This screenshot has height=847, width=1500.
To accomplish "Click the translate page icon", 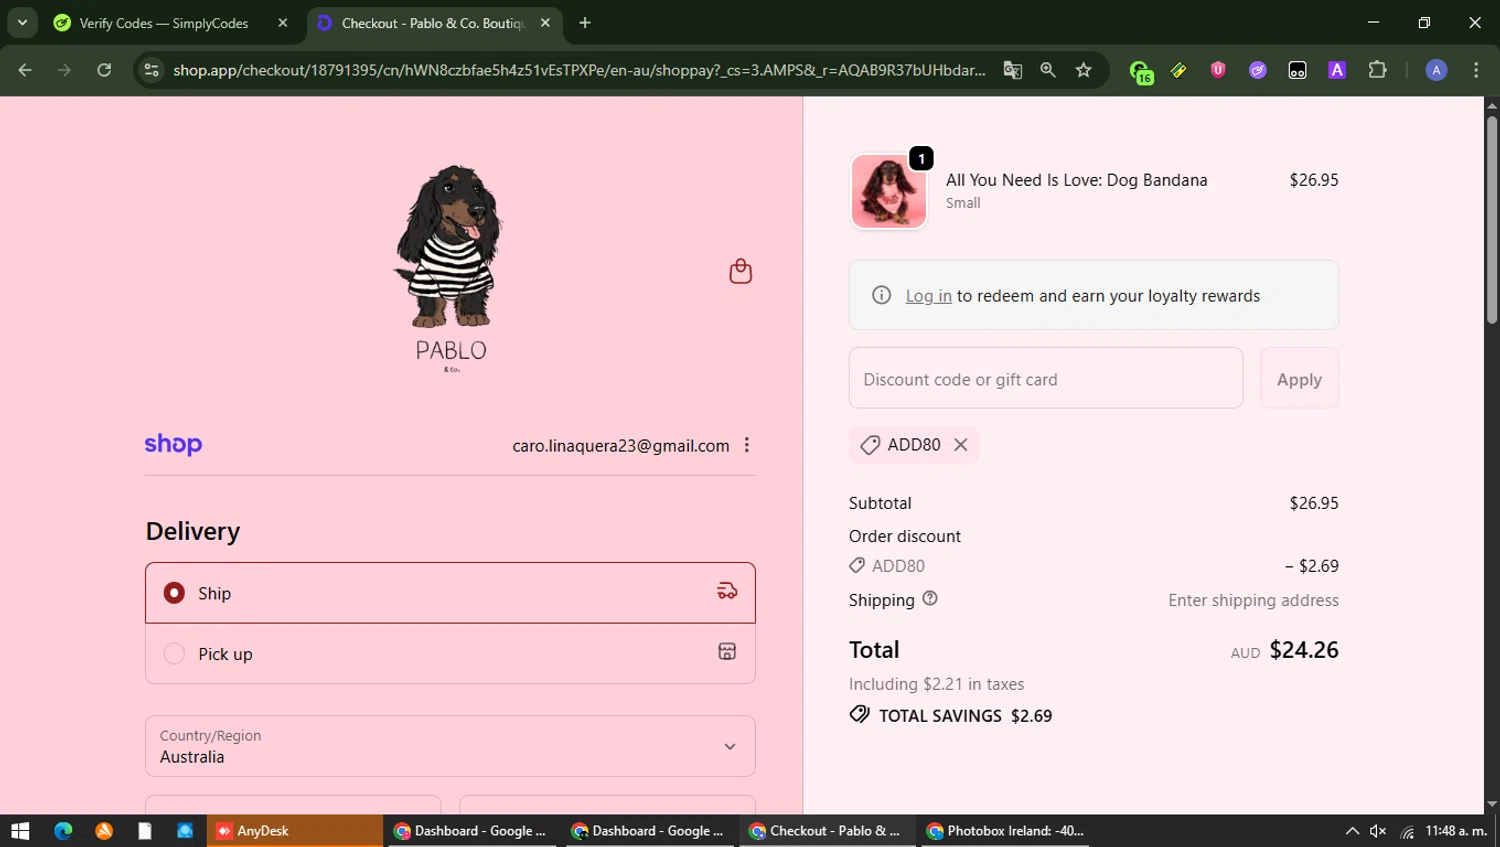I will click(x=1013, y=70).
